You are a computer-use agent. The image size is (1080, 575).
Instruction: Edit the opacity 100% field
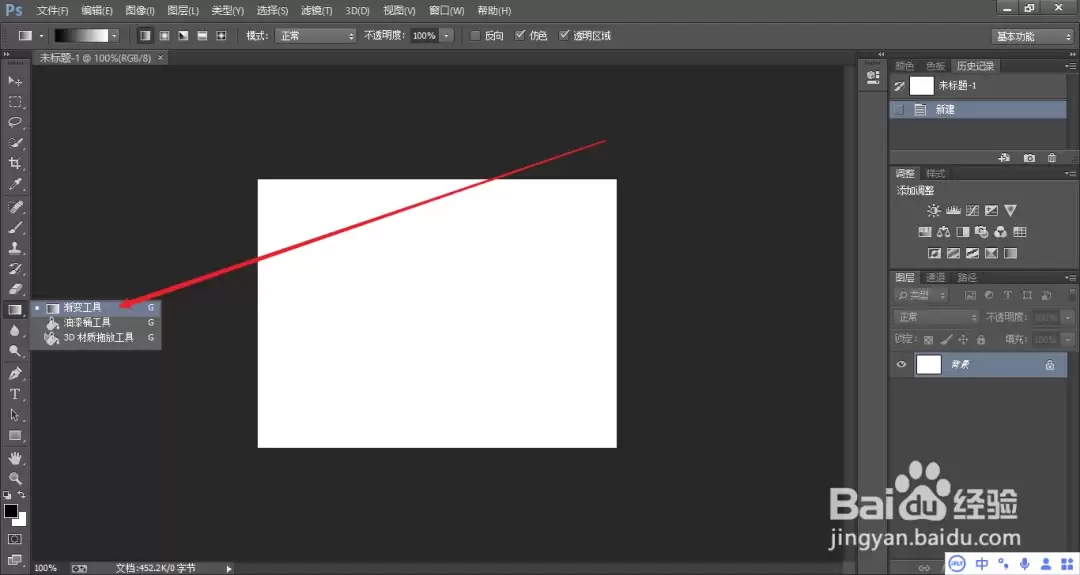click(x=424, y=36)
